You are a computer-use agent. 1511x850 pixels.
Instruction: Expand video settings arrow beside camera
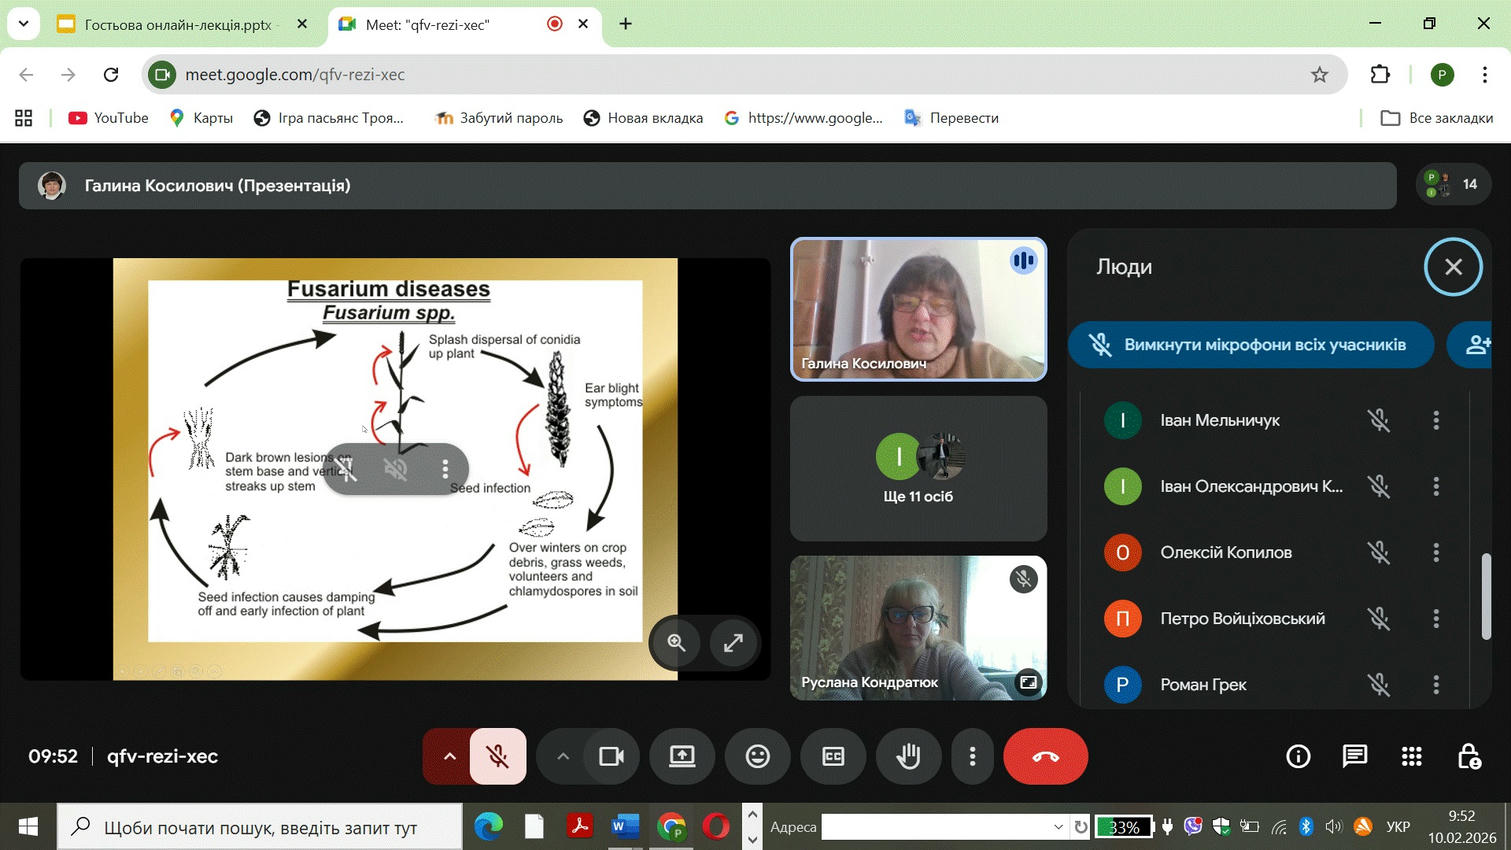(x=563, y=757)
